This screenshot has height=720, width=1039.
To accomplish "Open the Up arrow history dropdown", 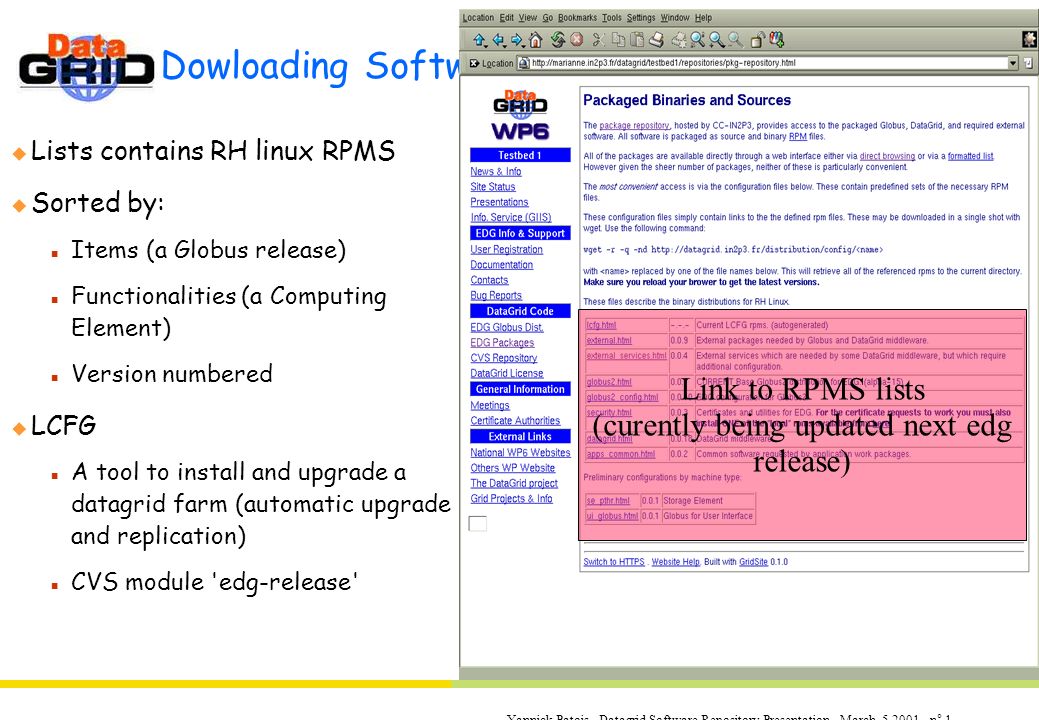I will coord(486,45).
